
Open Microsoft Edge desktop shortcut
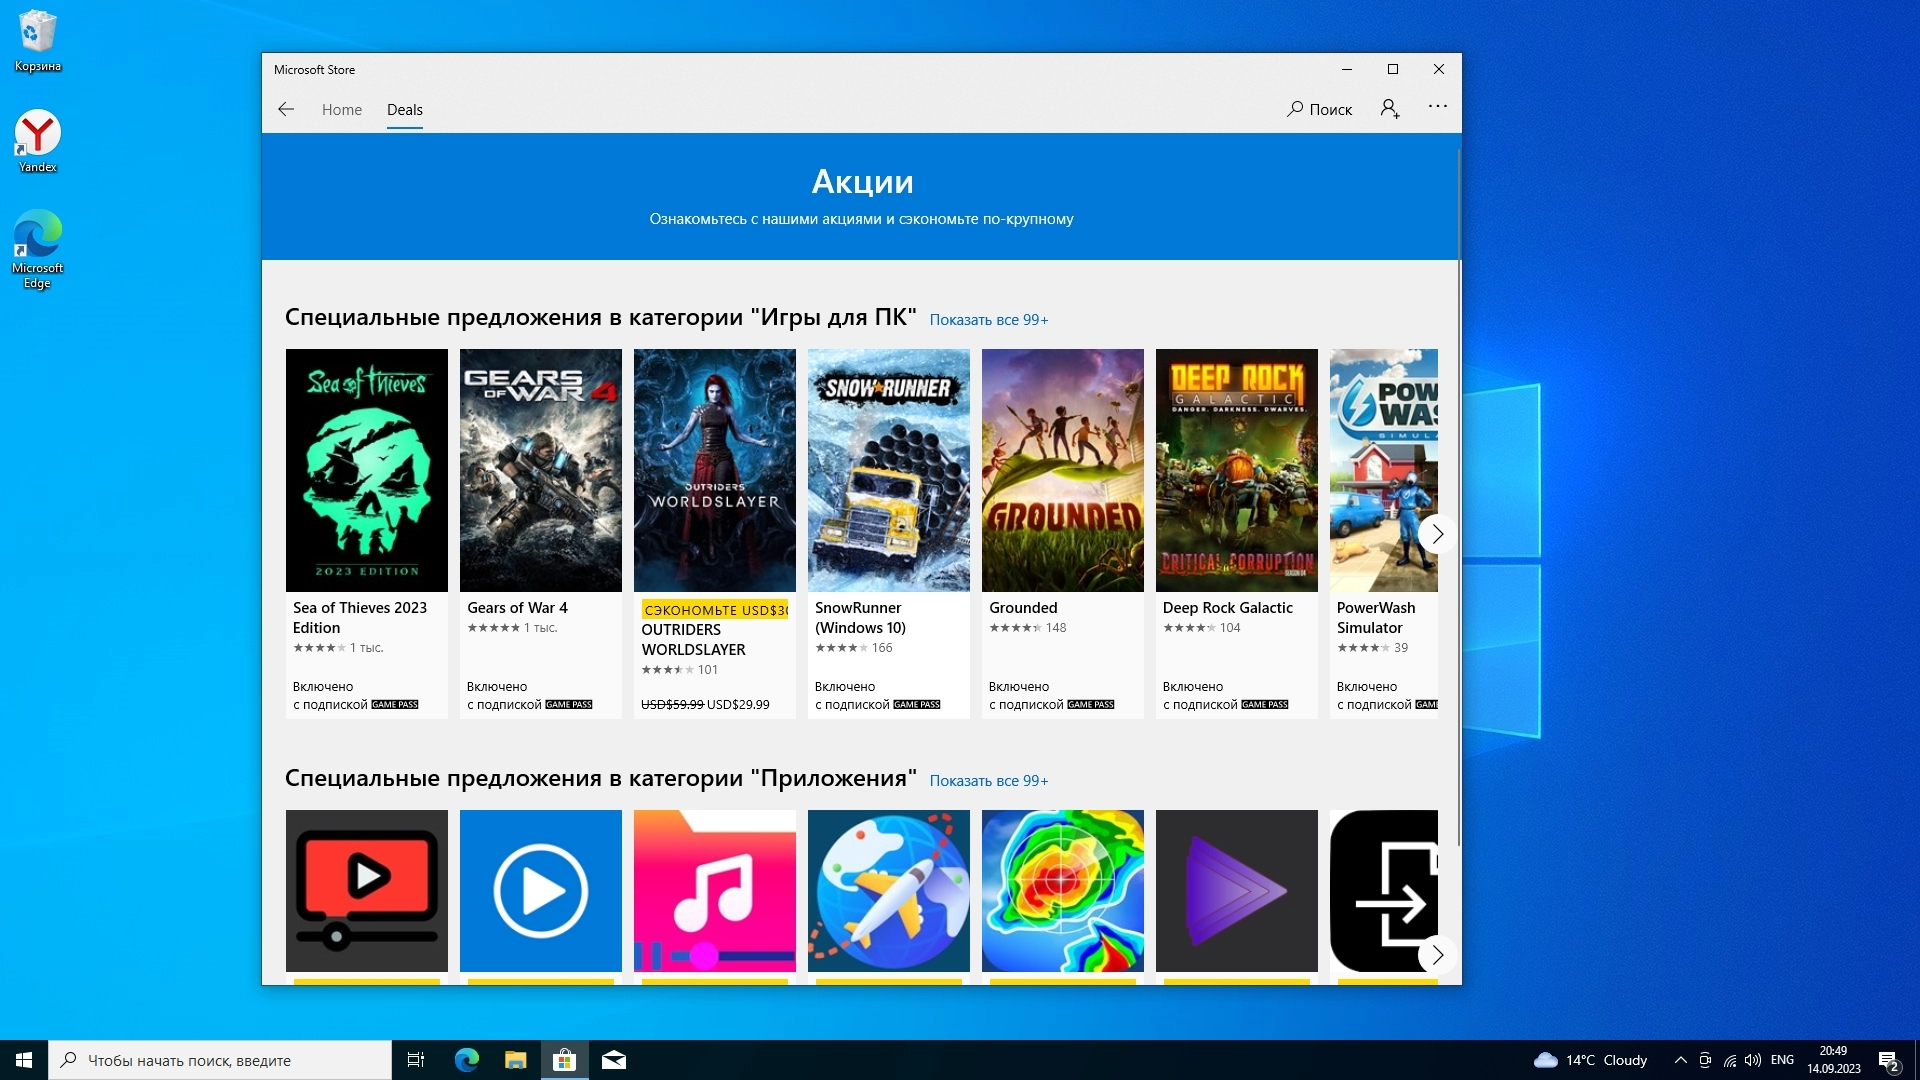[x=38, y=248]
